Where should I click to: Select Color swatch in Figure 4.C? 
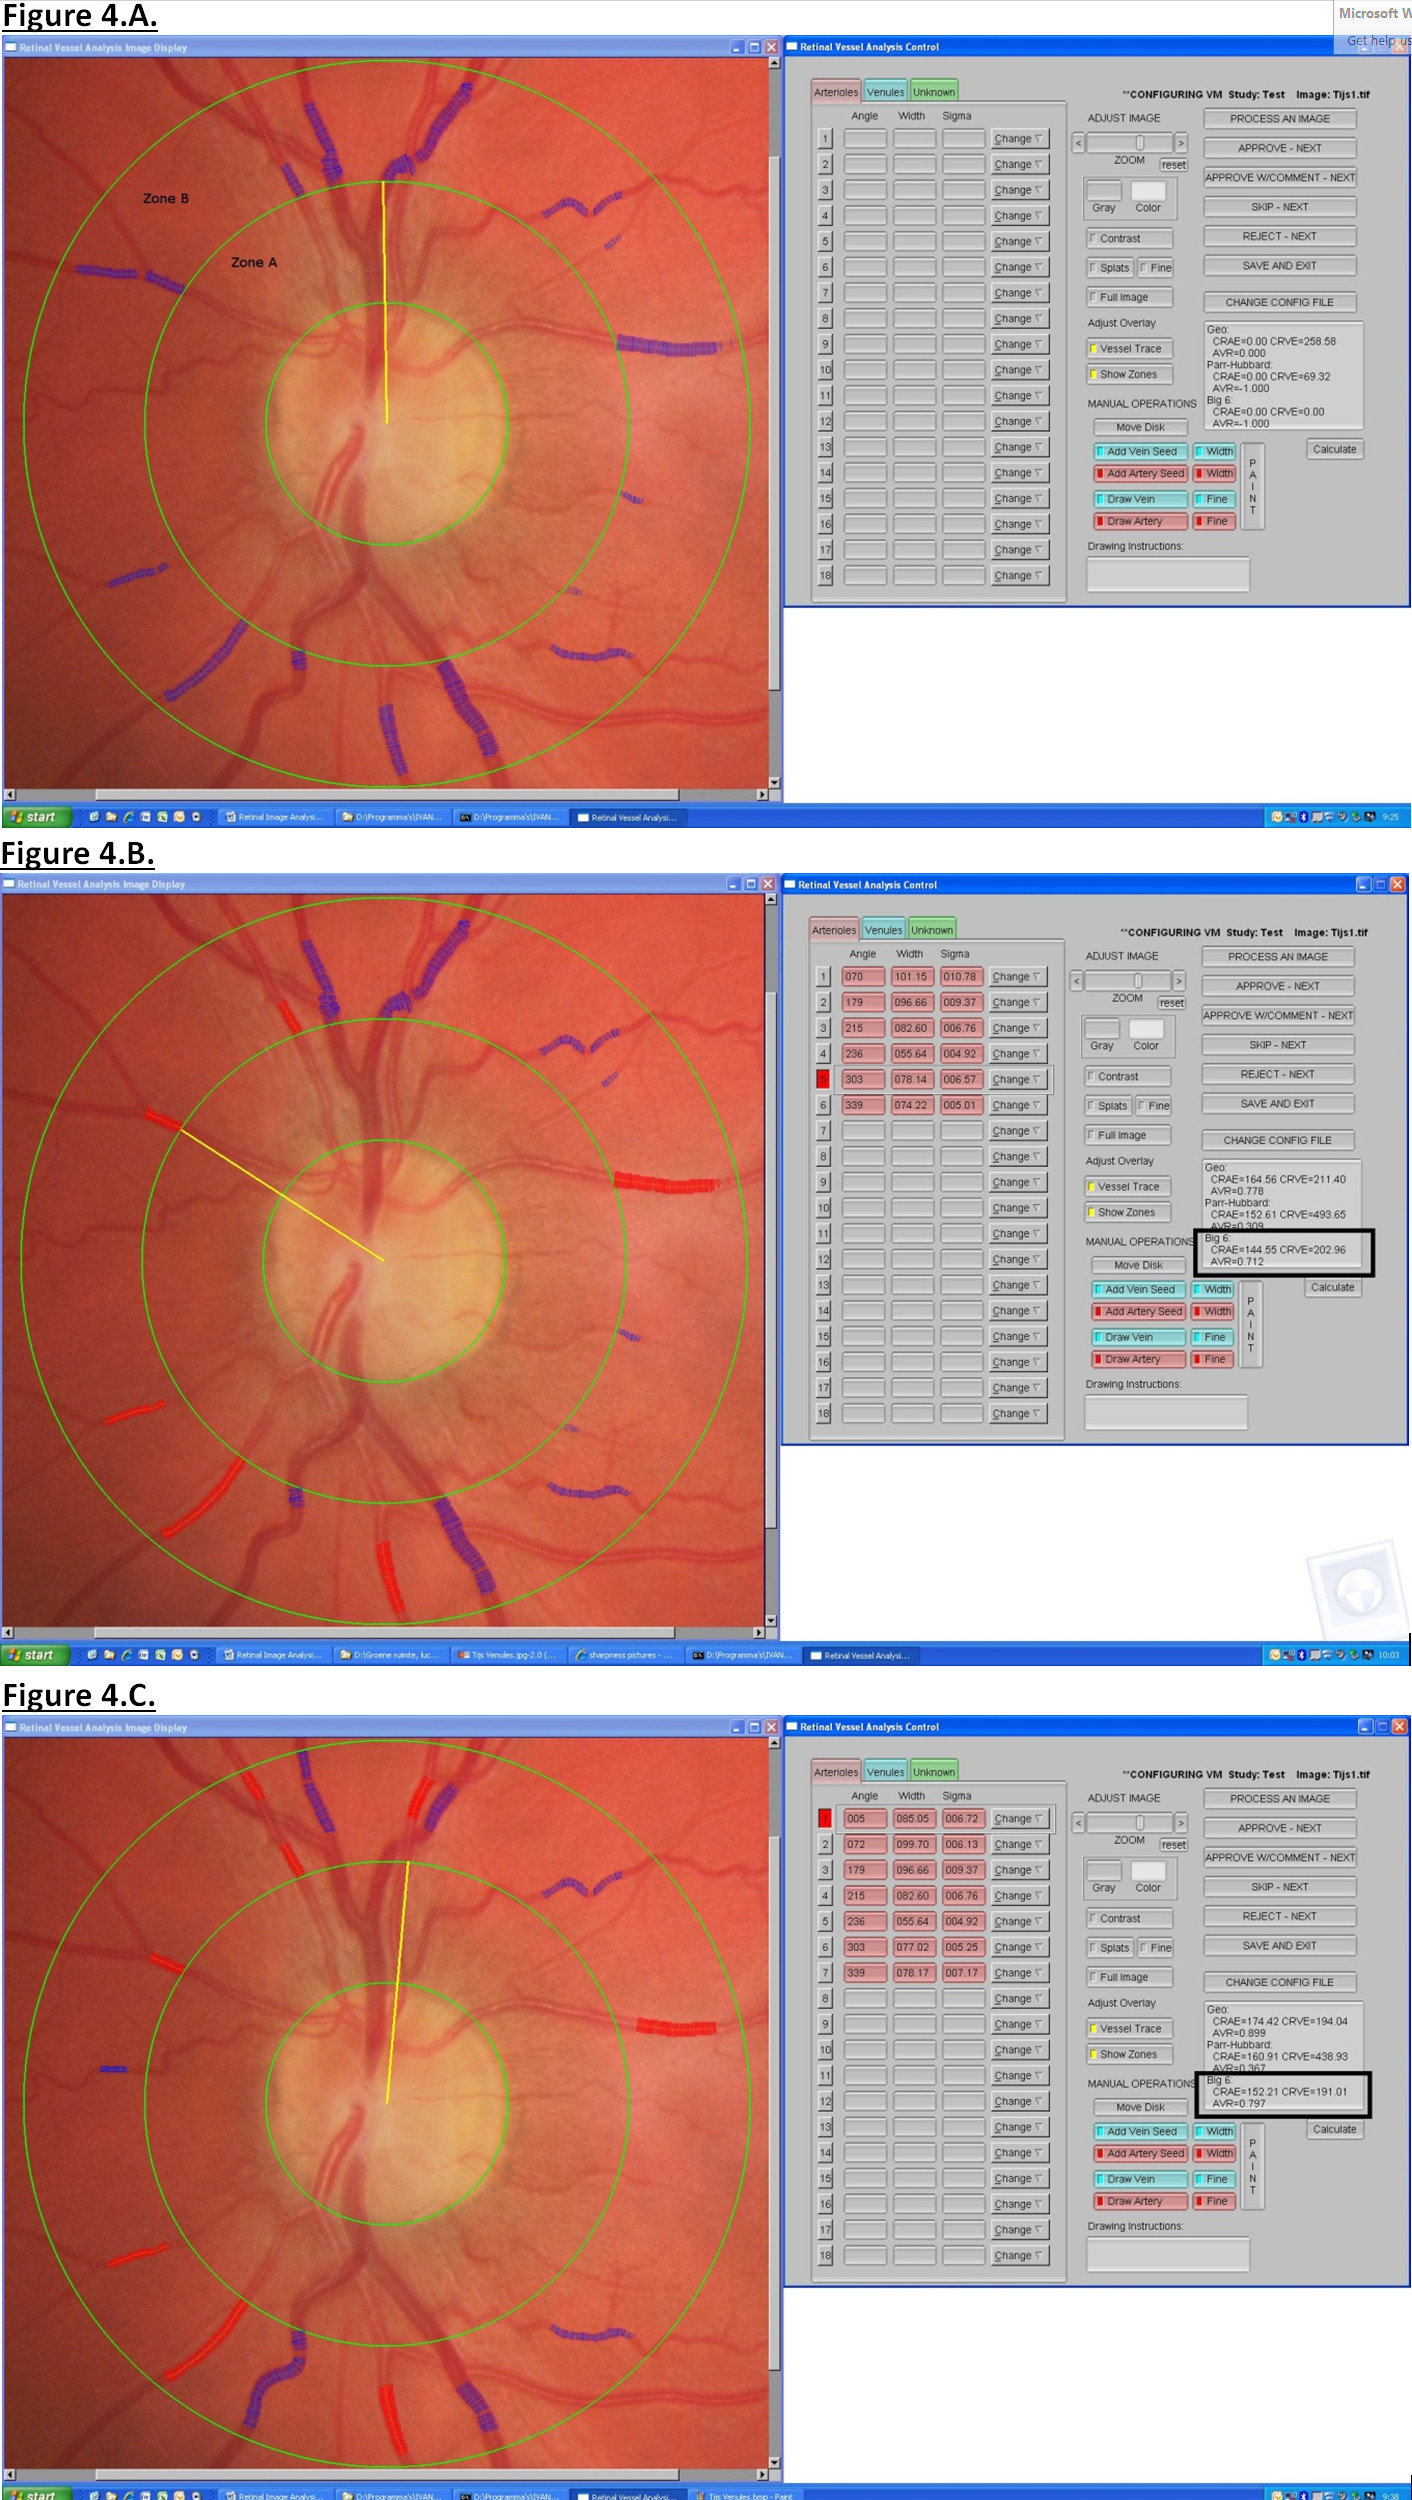click(1148, 1869)
